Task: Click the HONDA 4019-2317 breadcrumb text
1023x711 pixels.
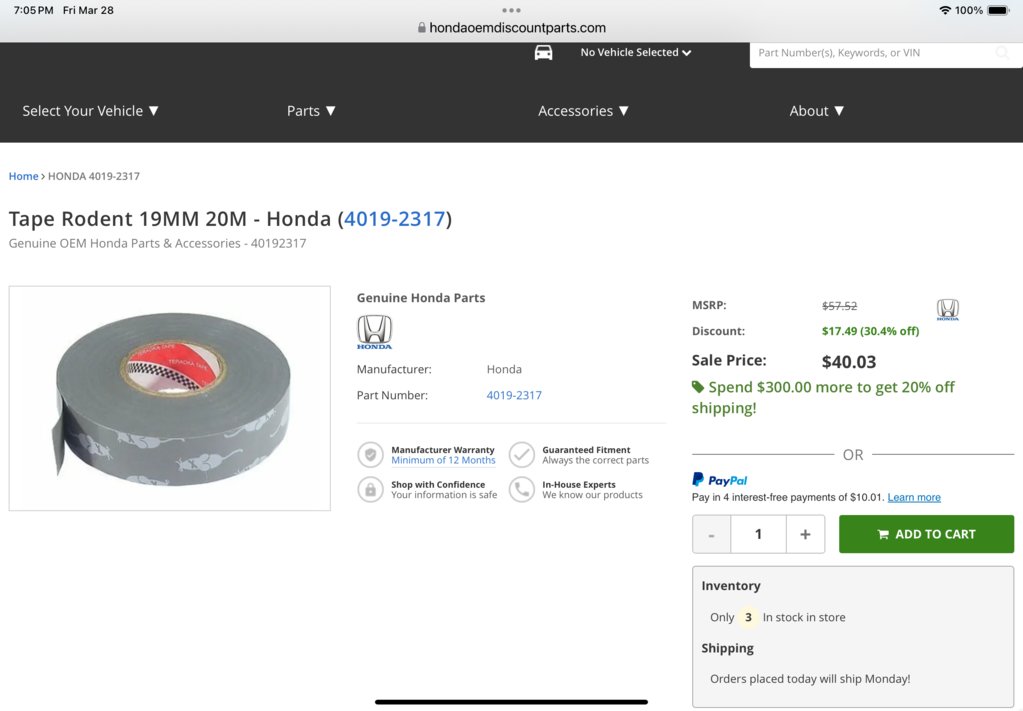Action: point(94,176)
